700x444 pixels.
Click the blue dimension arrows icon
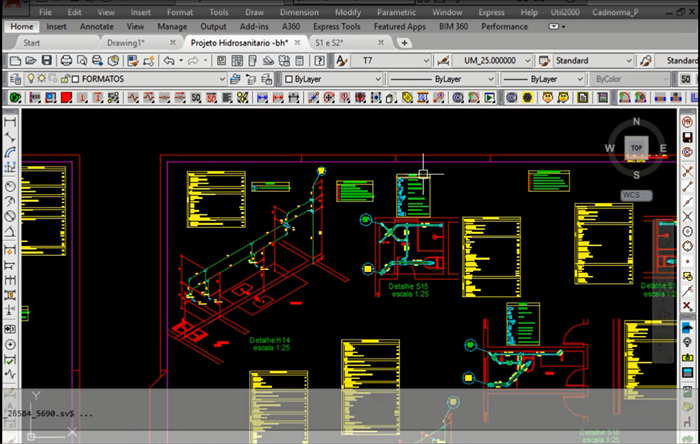coord(262,97)
